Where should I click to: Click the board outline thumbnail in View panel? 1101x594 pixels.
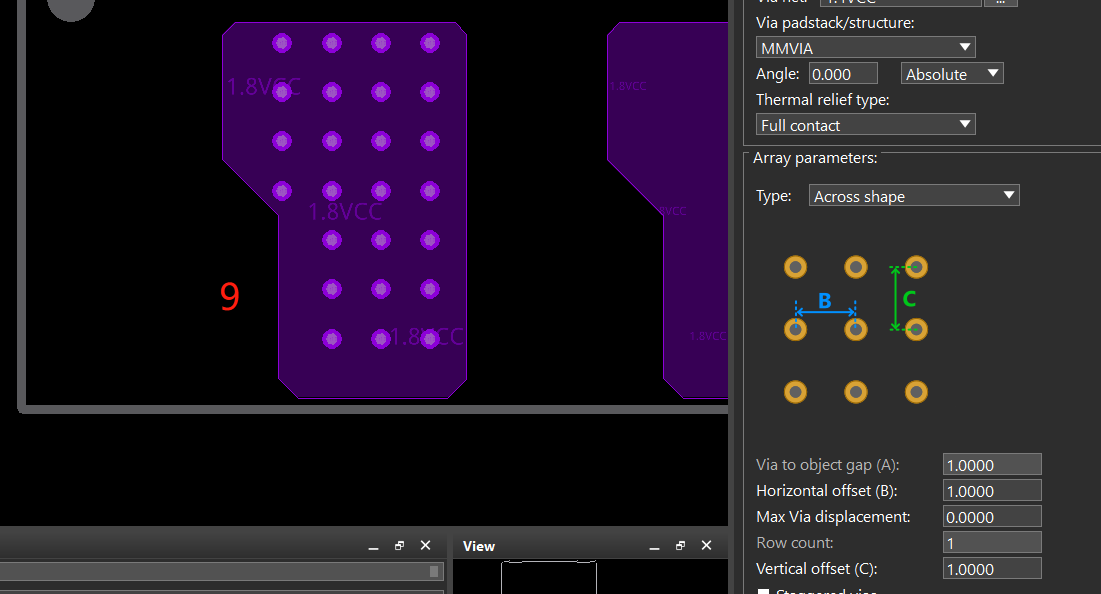549,577
